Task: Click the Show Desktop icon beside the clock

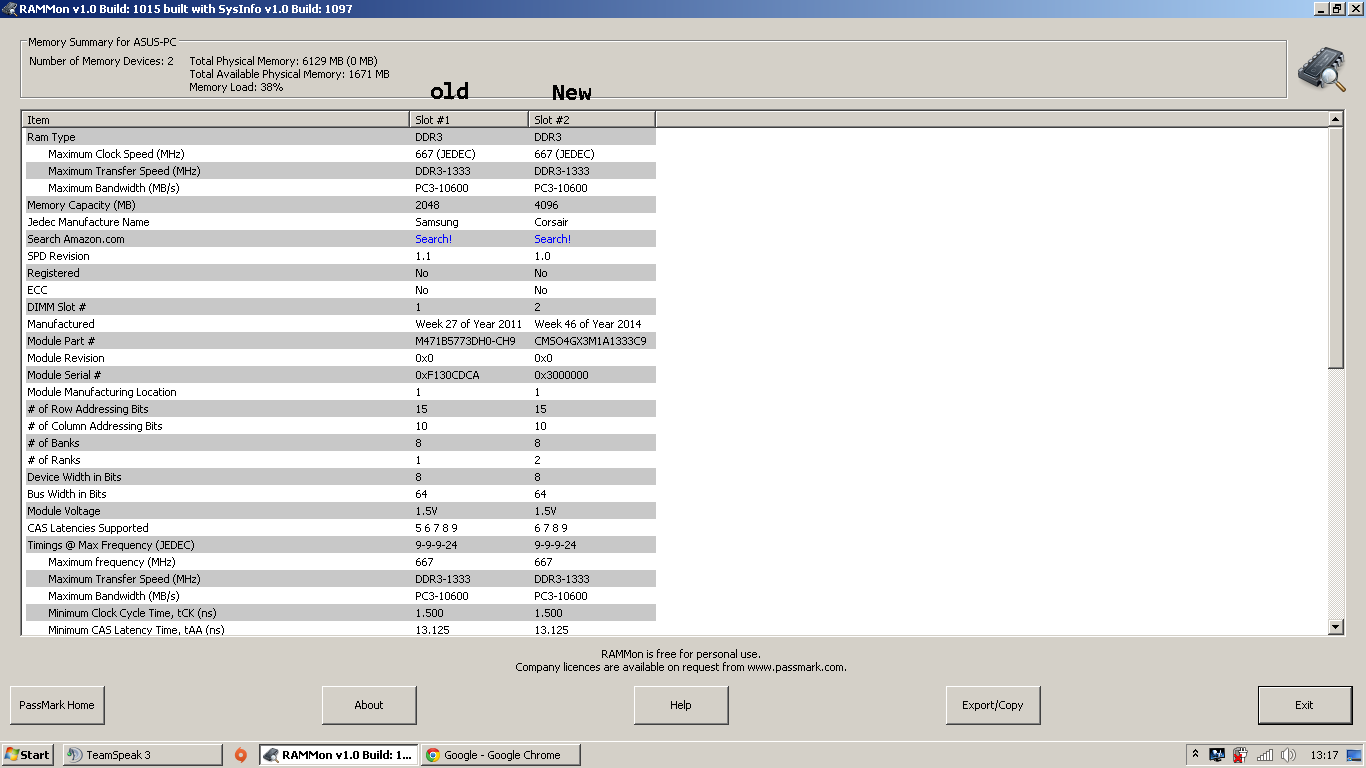Action: [x=1354, y=755]
